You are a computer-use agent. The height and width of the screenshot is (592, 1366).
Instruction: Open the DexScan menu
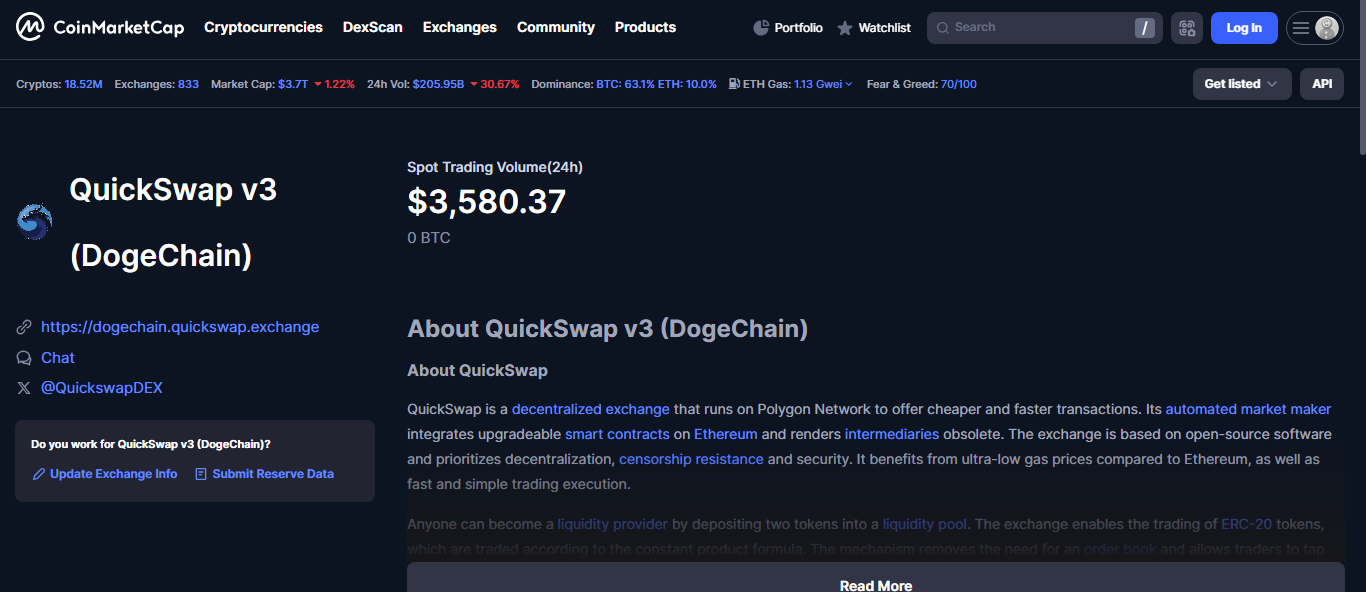coord(373,27)
